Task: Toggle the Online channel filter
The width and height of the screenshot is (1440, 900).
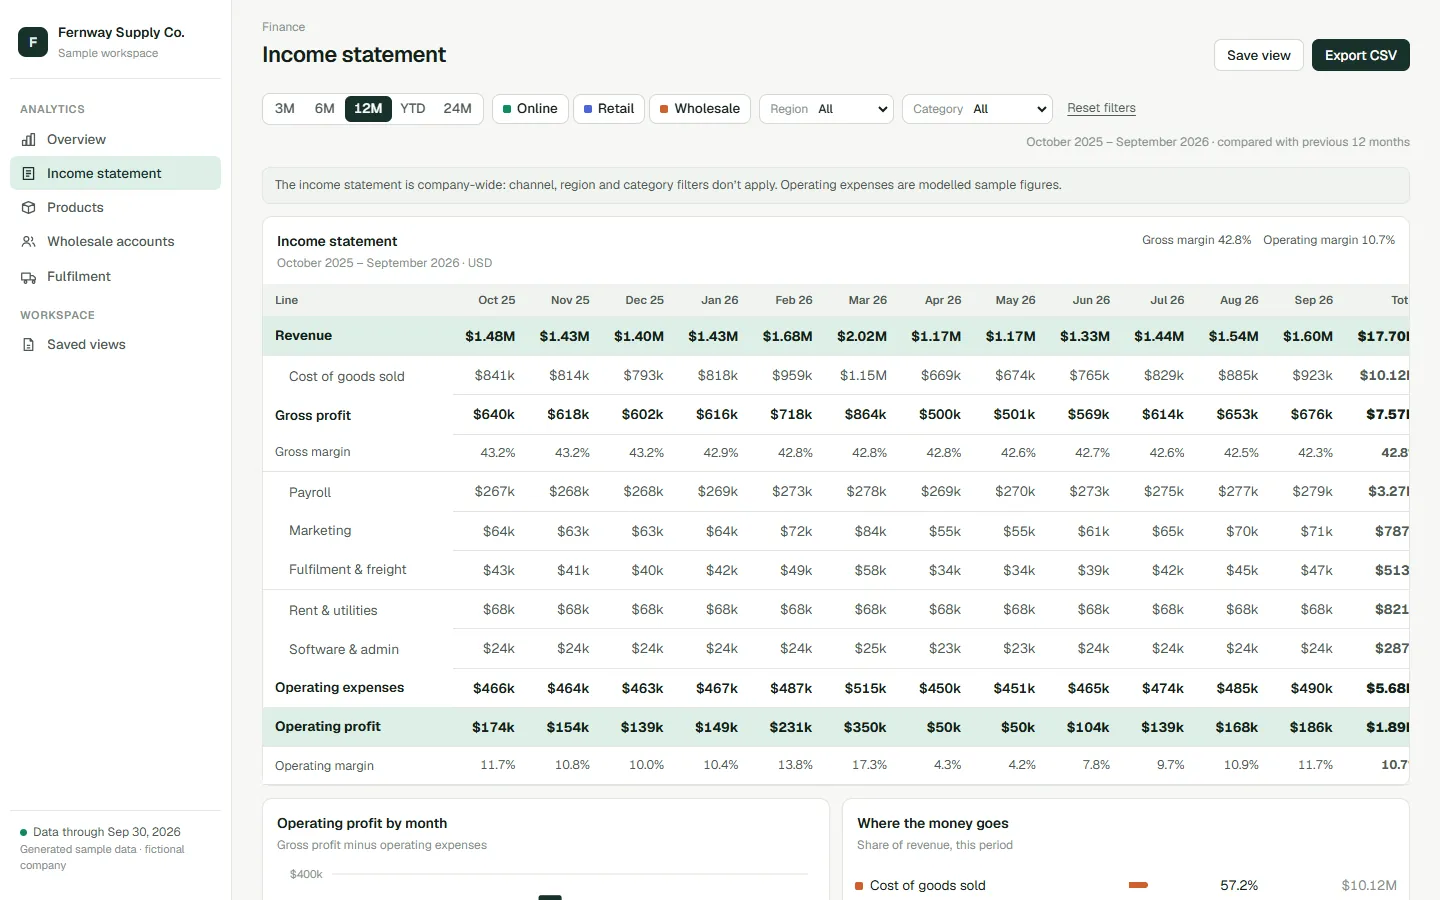Action: coord(530,109)
